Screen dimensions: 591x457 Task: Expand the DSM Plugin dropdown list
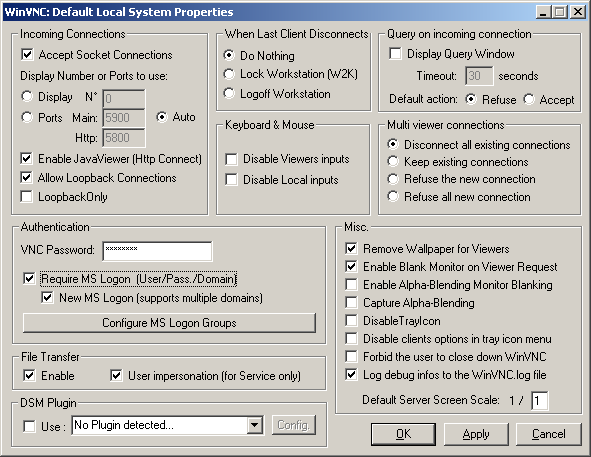point(255,425)
